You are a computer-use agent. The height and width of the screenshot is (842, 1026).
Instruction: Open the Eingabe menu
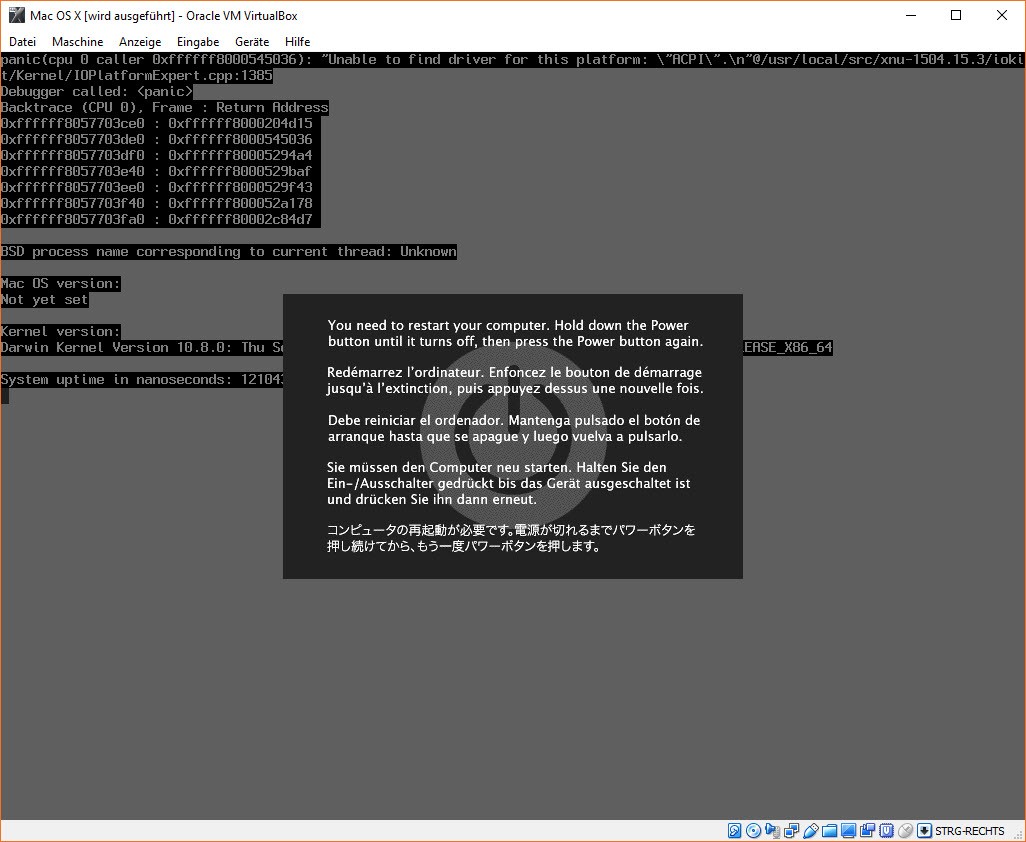pos(198,42)
